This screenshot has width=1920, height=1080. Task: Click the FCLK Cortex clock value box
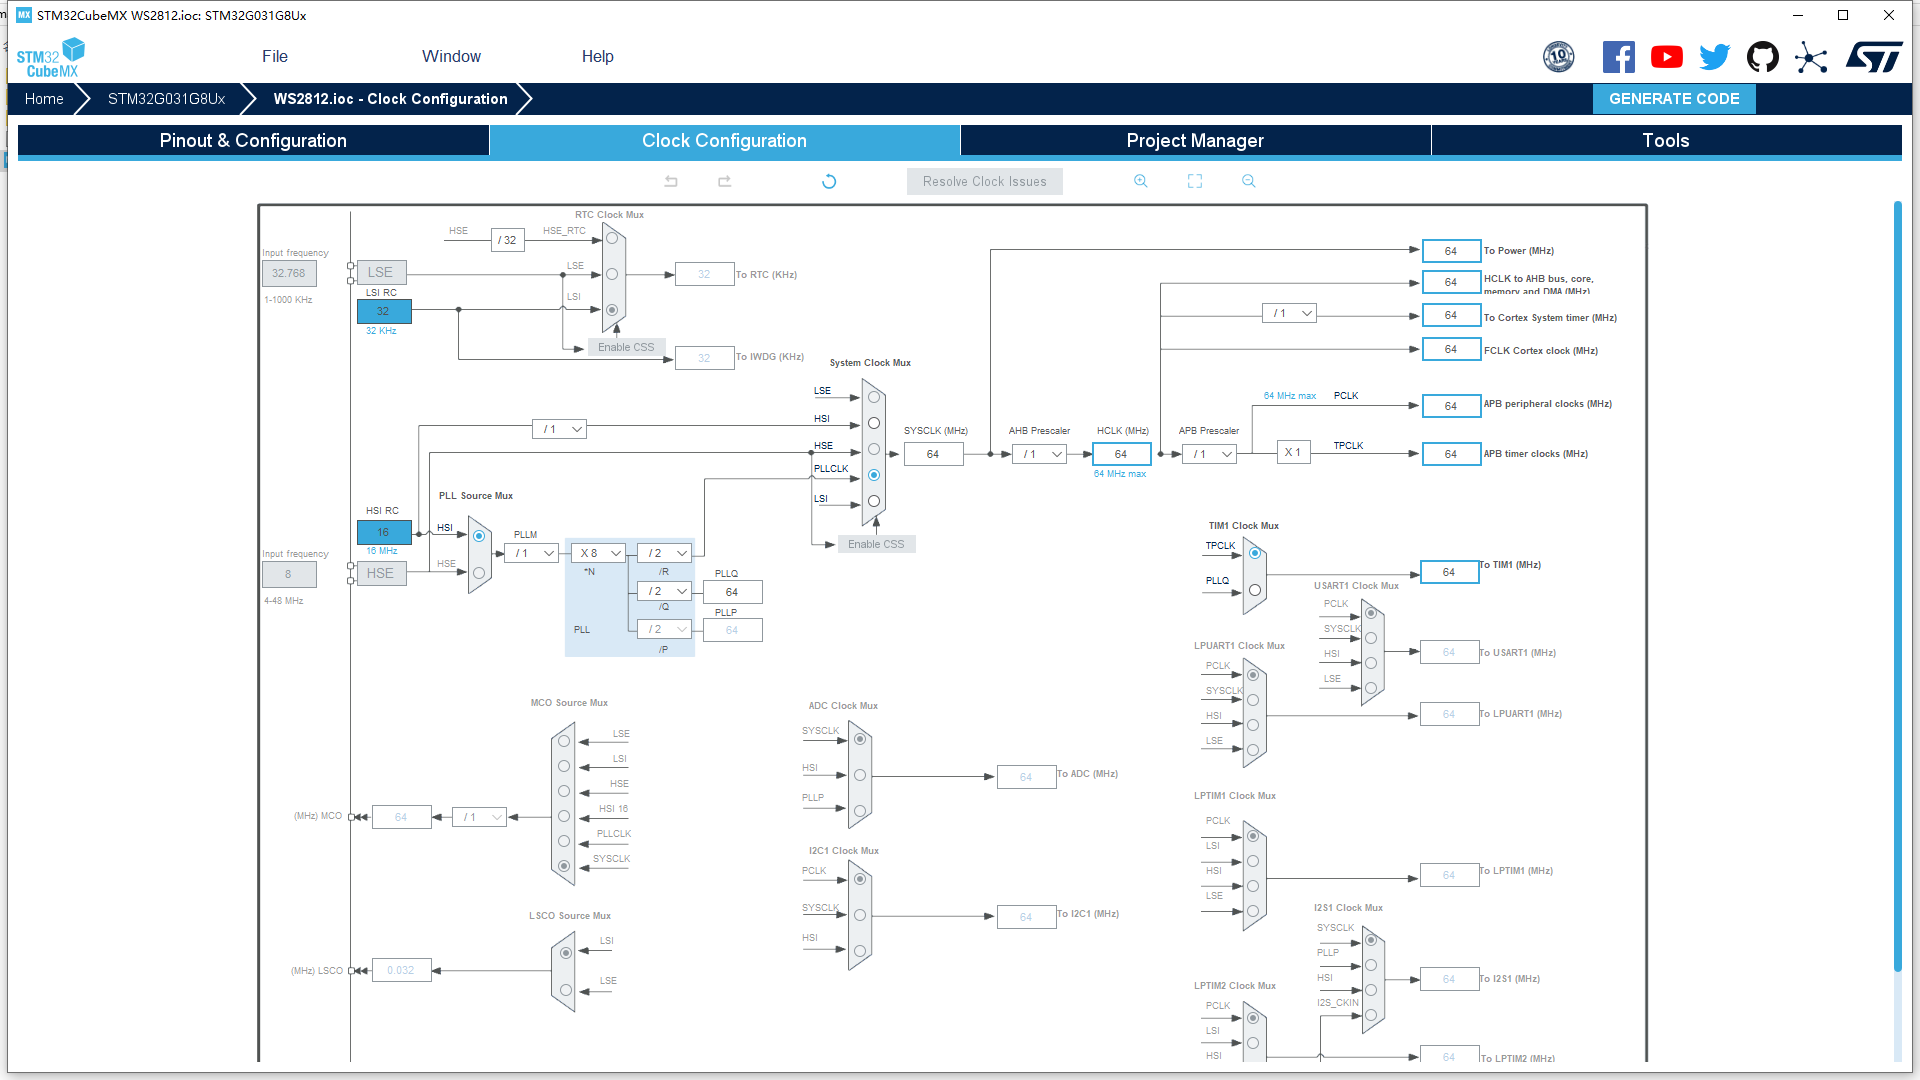(x=1451, y=349)
